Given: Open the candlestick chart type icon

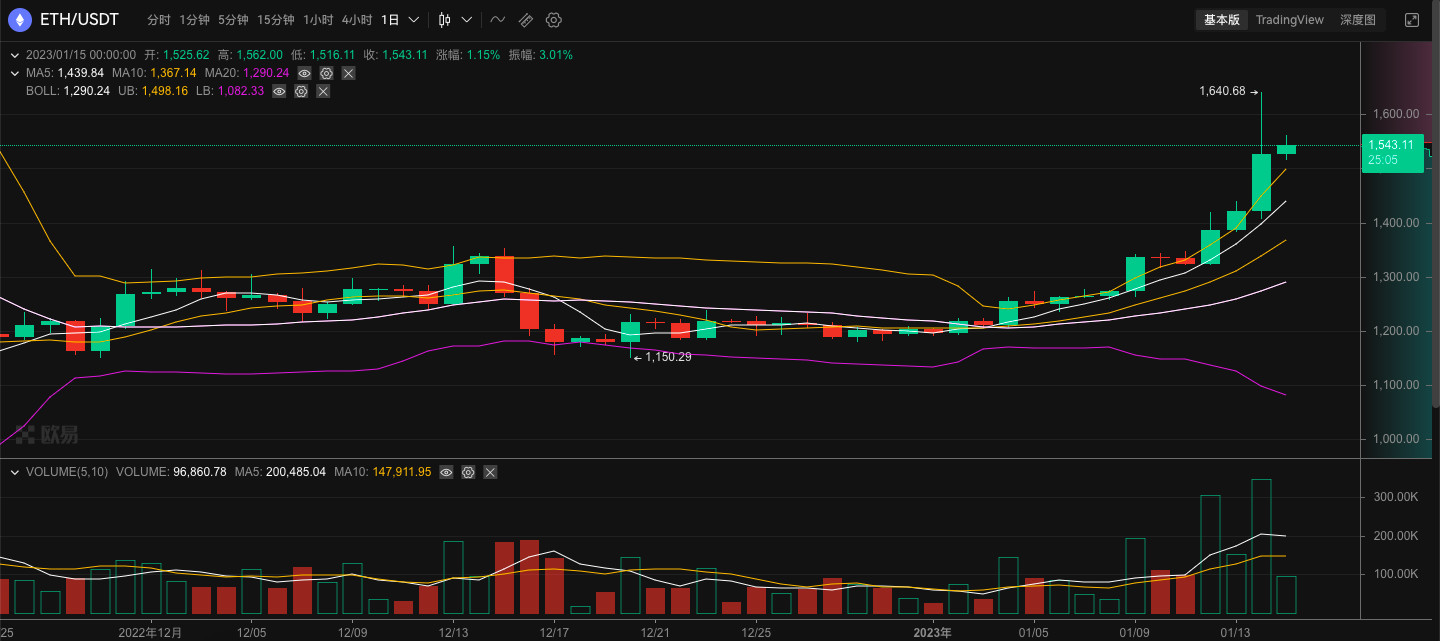Looking at the screenshot, I should click(x=445, y=20).
